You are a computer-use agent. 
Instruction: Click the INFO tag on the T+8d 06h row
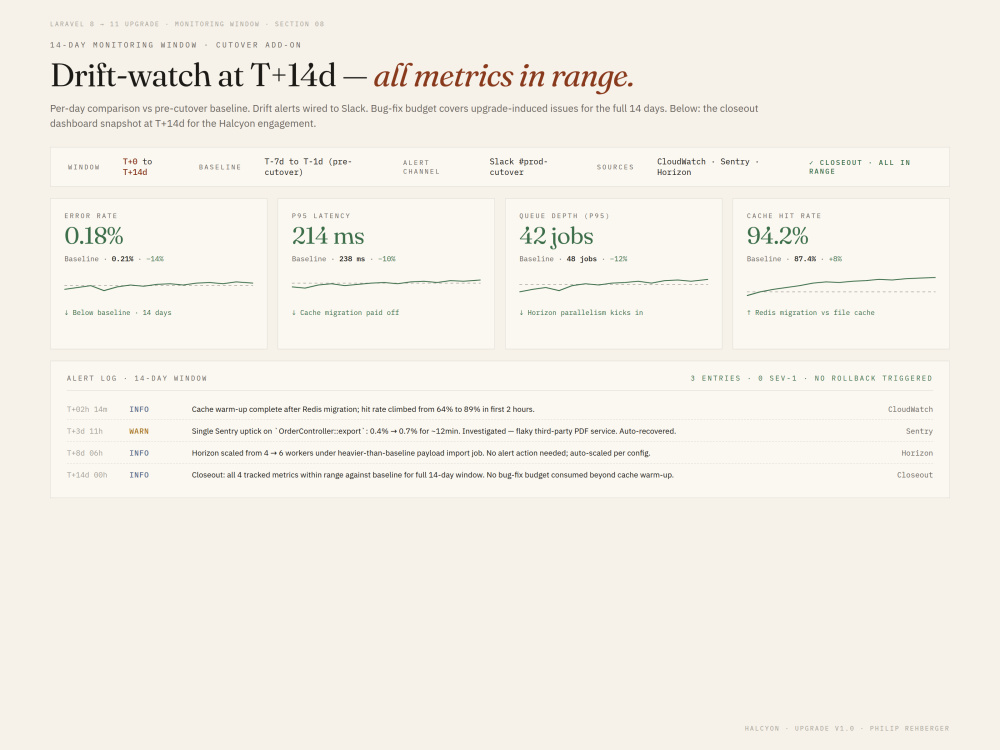tap(139, 453)
